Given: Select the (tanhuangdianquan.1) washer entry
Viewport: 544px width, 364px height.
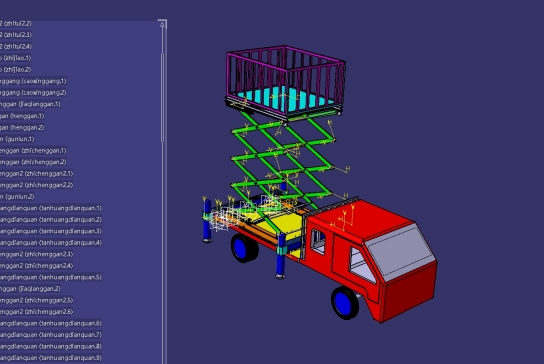Looking at the screenshot, I should [x=51, y=208].
